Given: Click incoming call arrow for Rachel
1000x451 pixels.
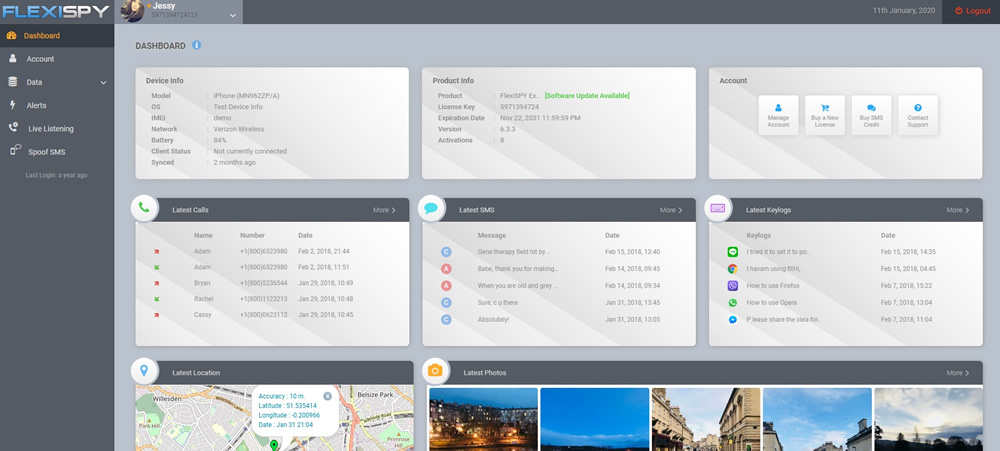Looking at the screenshot, I should pos(156,299).
